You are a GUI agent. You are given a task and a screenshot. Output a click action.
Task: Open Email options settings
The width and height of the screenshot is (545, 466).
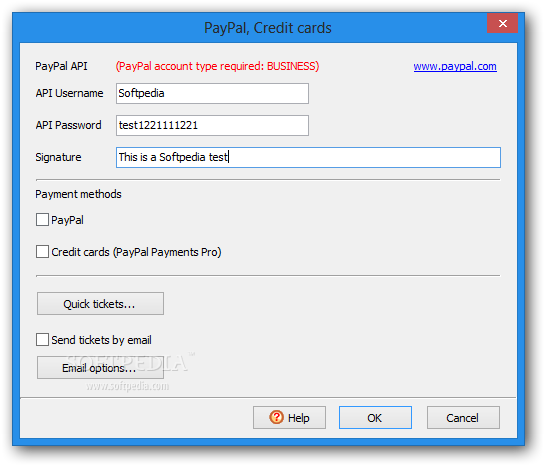tap(100, 368)
